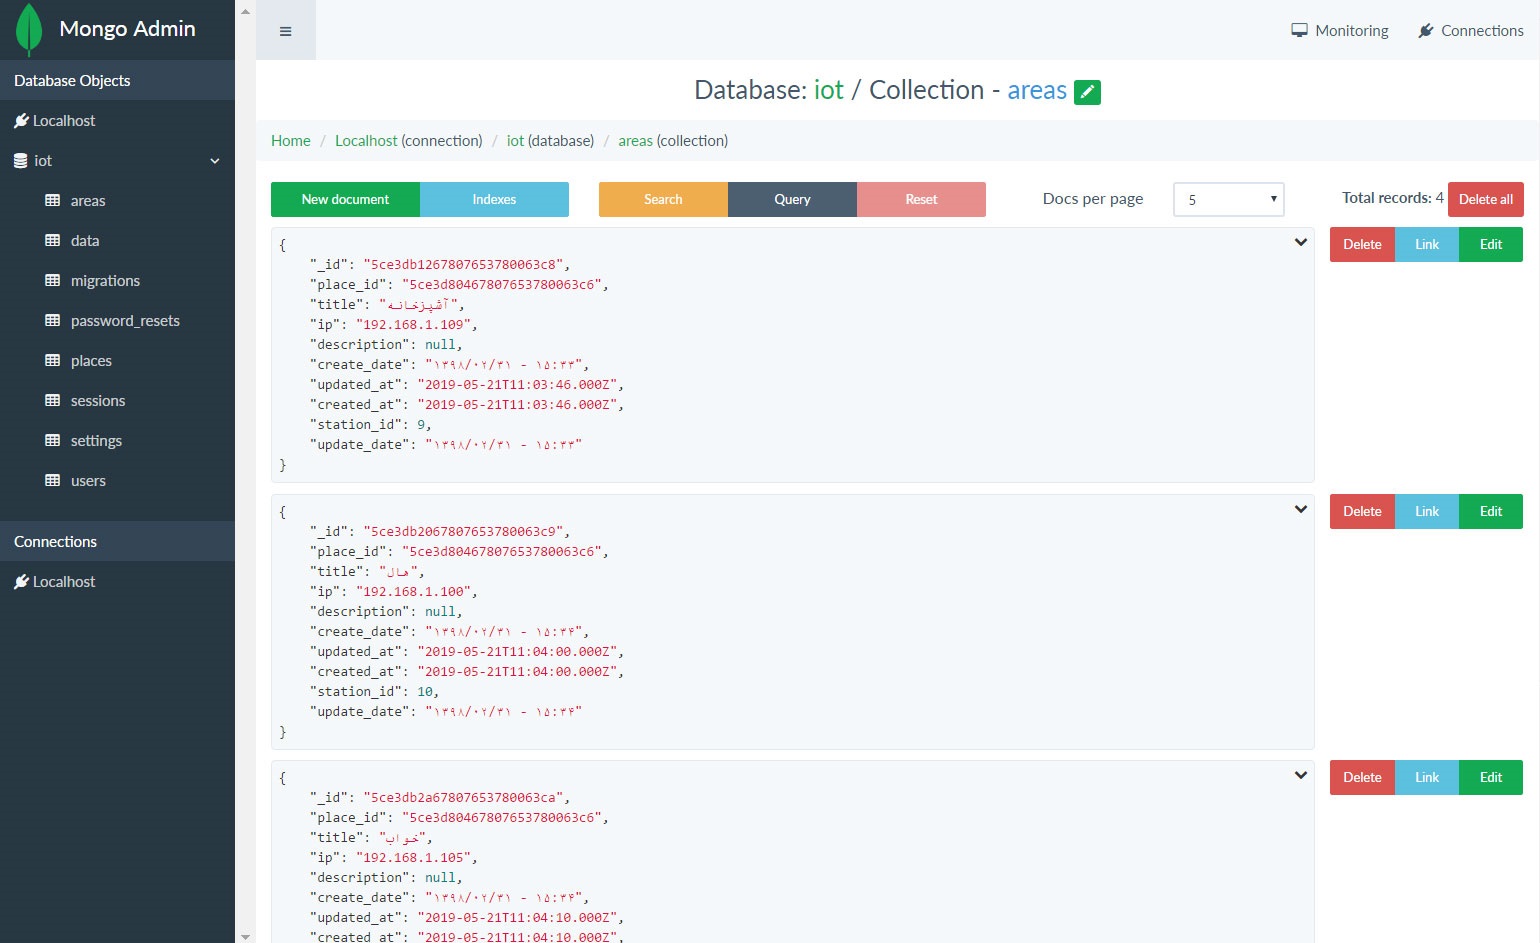Click Link for document with ip 192.168.1.105
1540x943 pixels.
pyautogui.click(x=1427, y=777)
